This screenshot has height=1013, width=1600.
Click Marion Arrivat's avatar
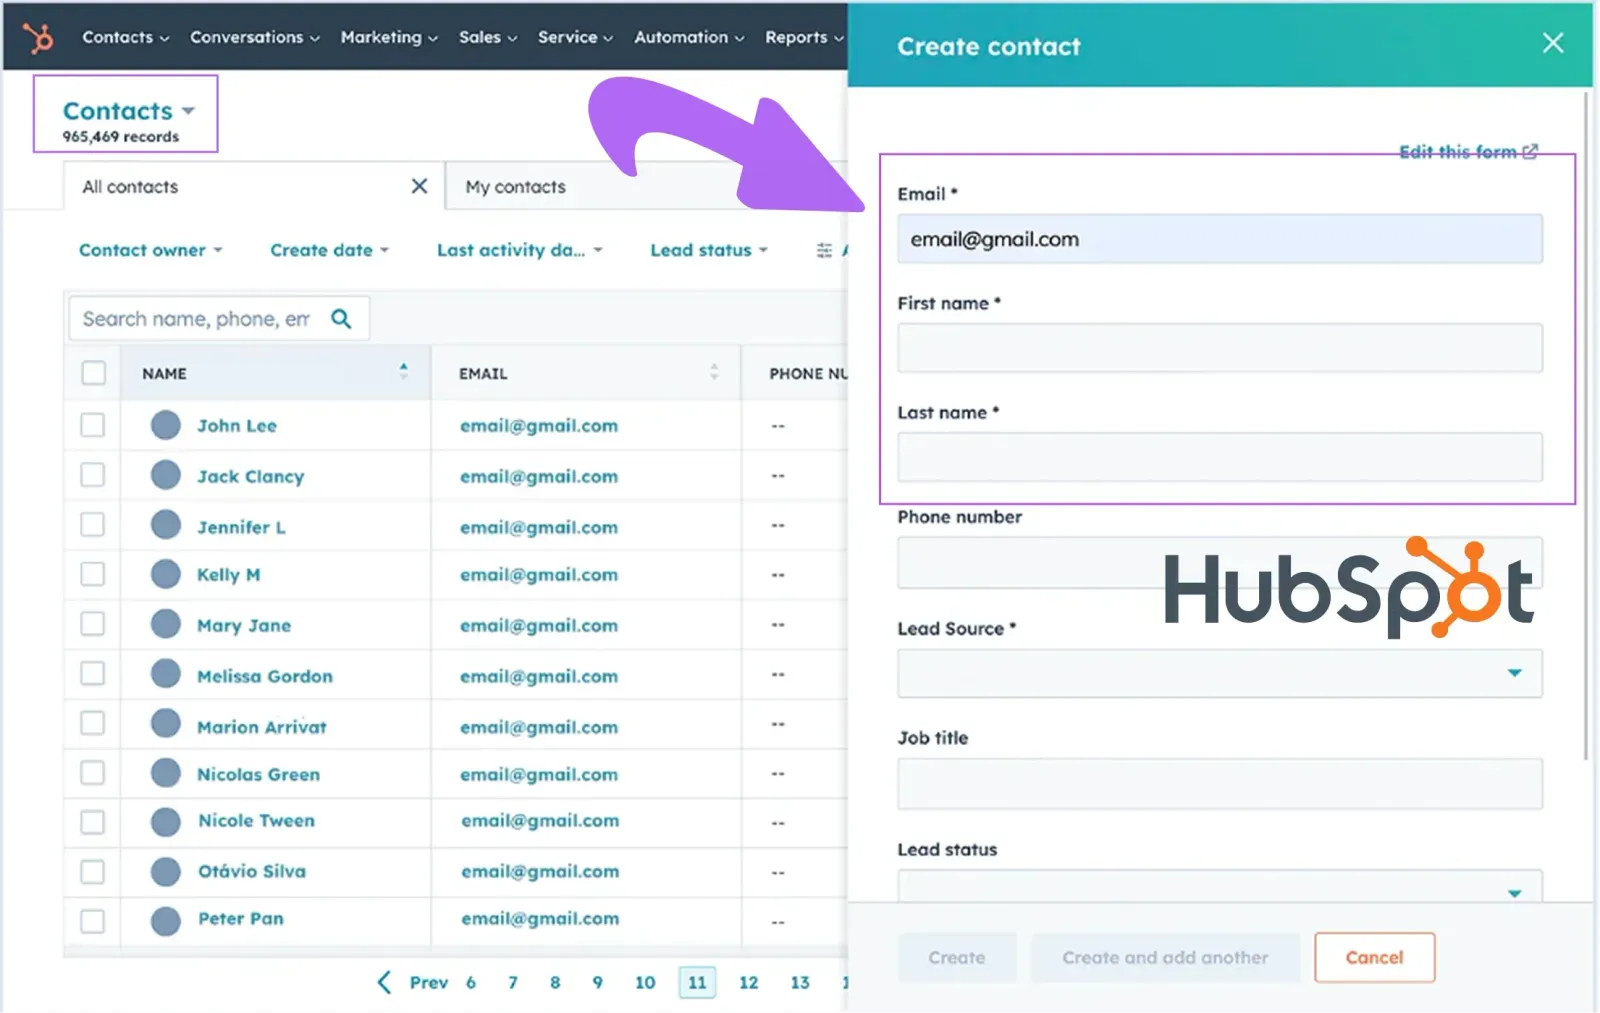coord(165,723)
